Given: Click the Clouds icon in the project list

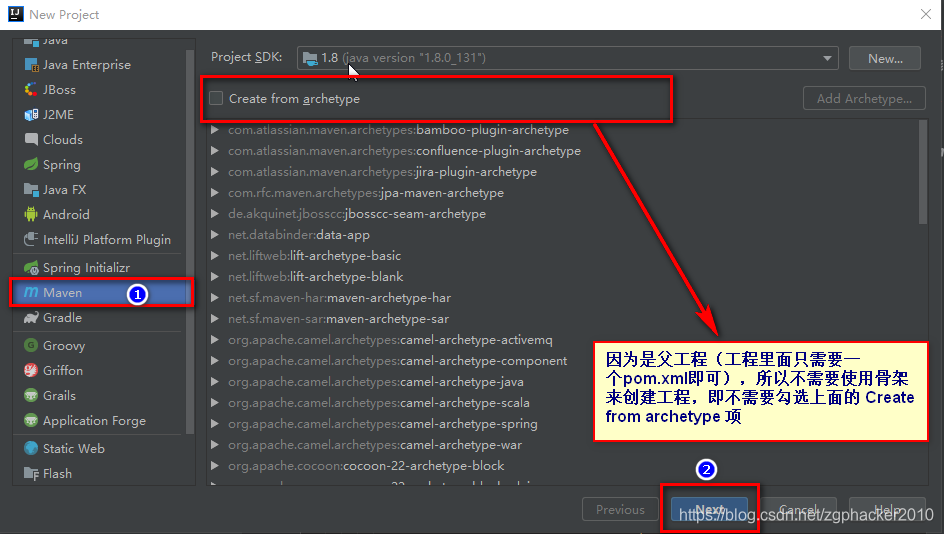Looking at the screenshot, I should coord(31,139).
